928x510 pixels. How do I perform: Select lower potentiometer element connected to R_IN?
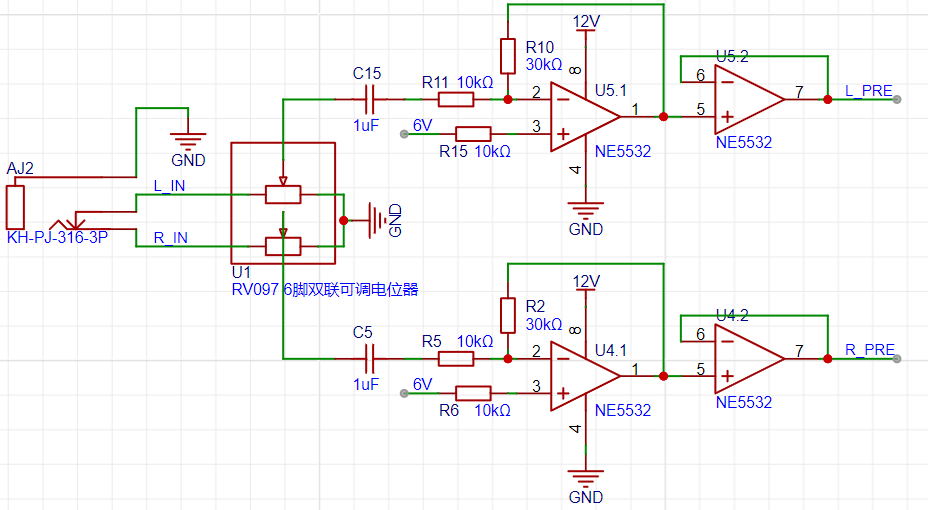click(x=283, y=246)
